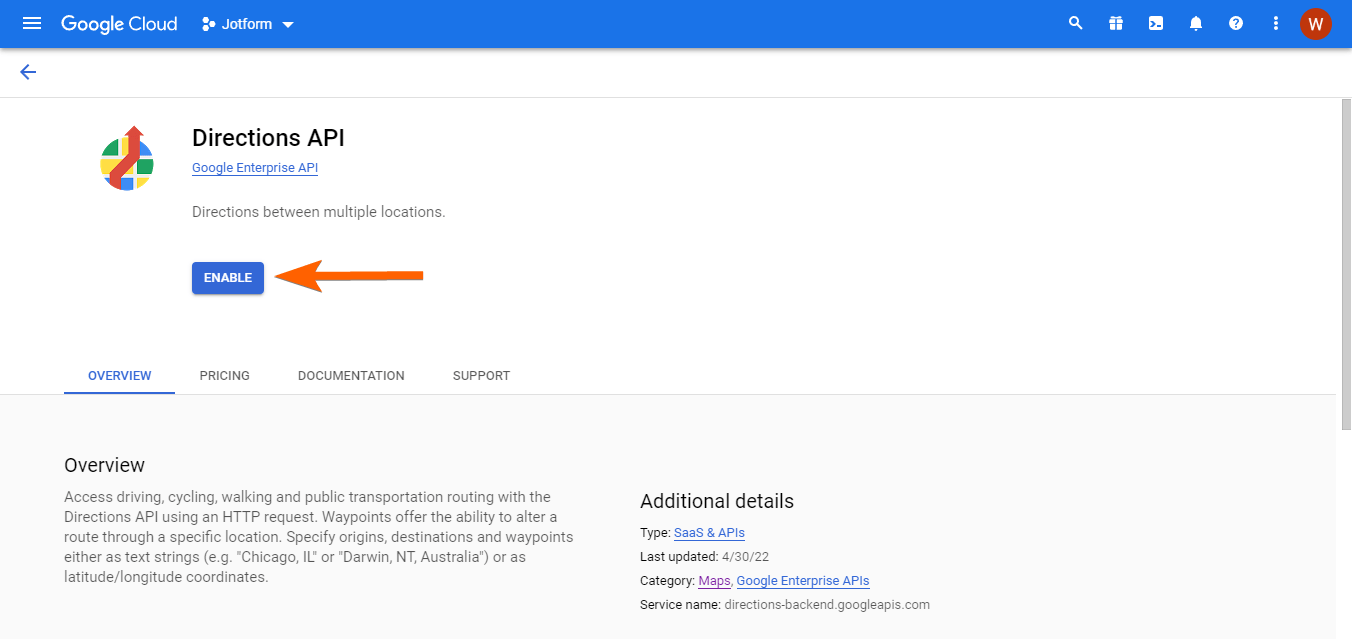The height and width of the screenshot is (639, 1352).
Task: Open the Support tab
Action: [481, 376]
